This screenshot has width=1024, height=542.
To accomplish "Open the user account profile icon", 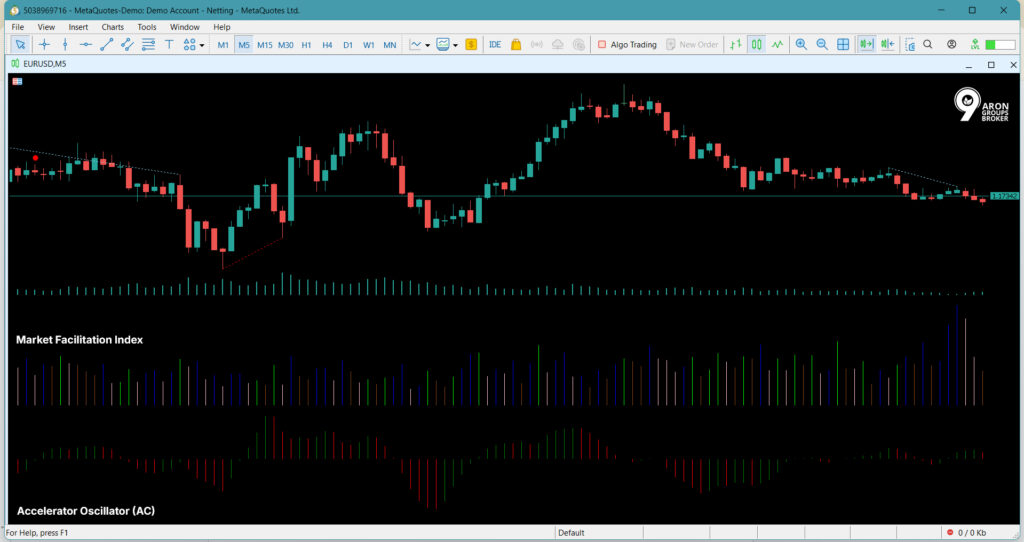I will [x=952, y=44].
